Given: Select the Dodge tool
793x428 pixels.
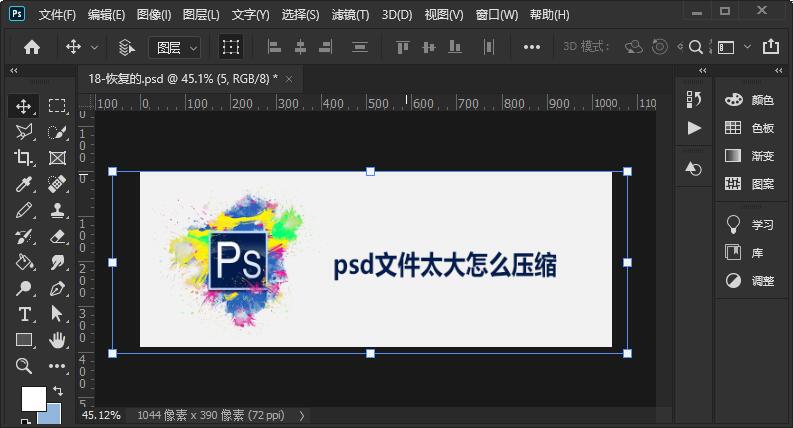Looking at the screenshot, I should click(x=23, y=288).
